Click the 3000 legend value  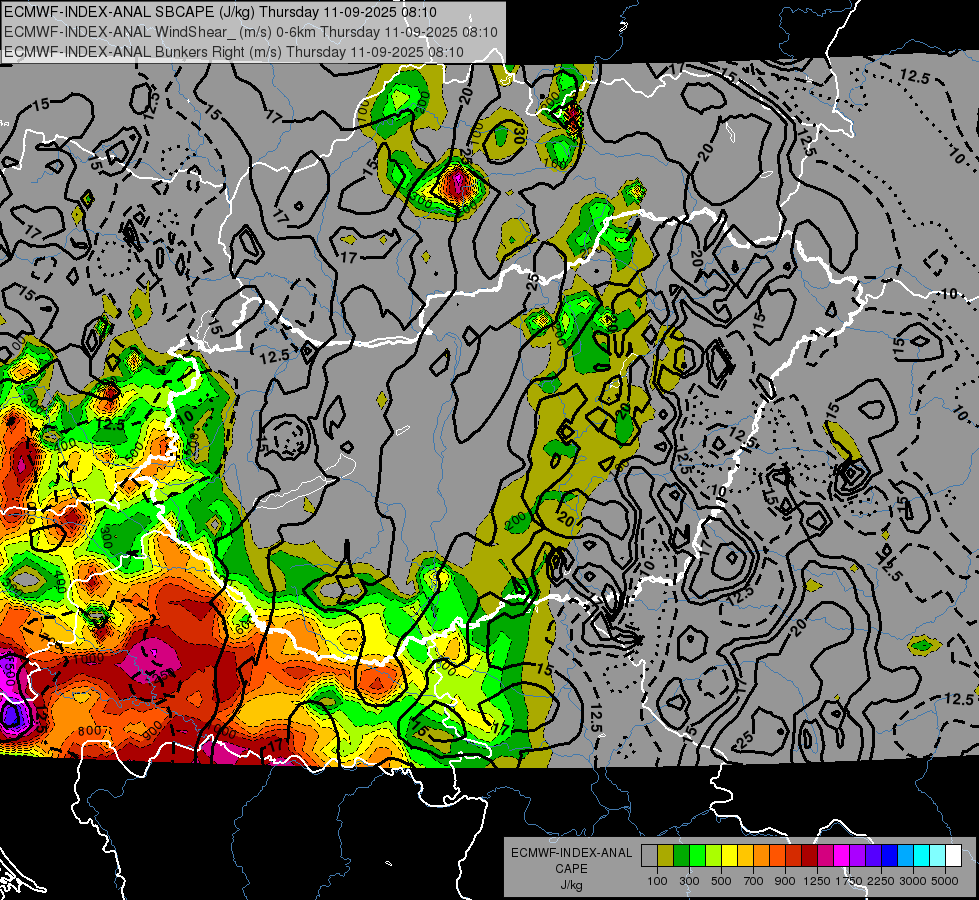913,881
